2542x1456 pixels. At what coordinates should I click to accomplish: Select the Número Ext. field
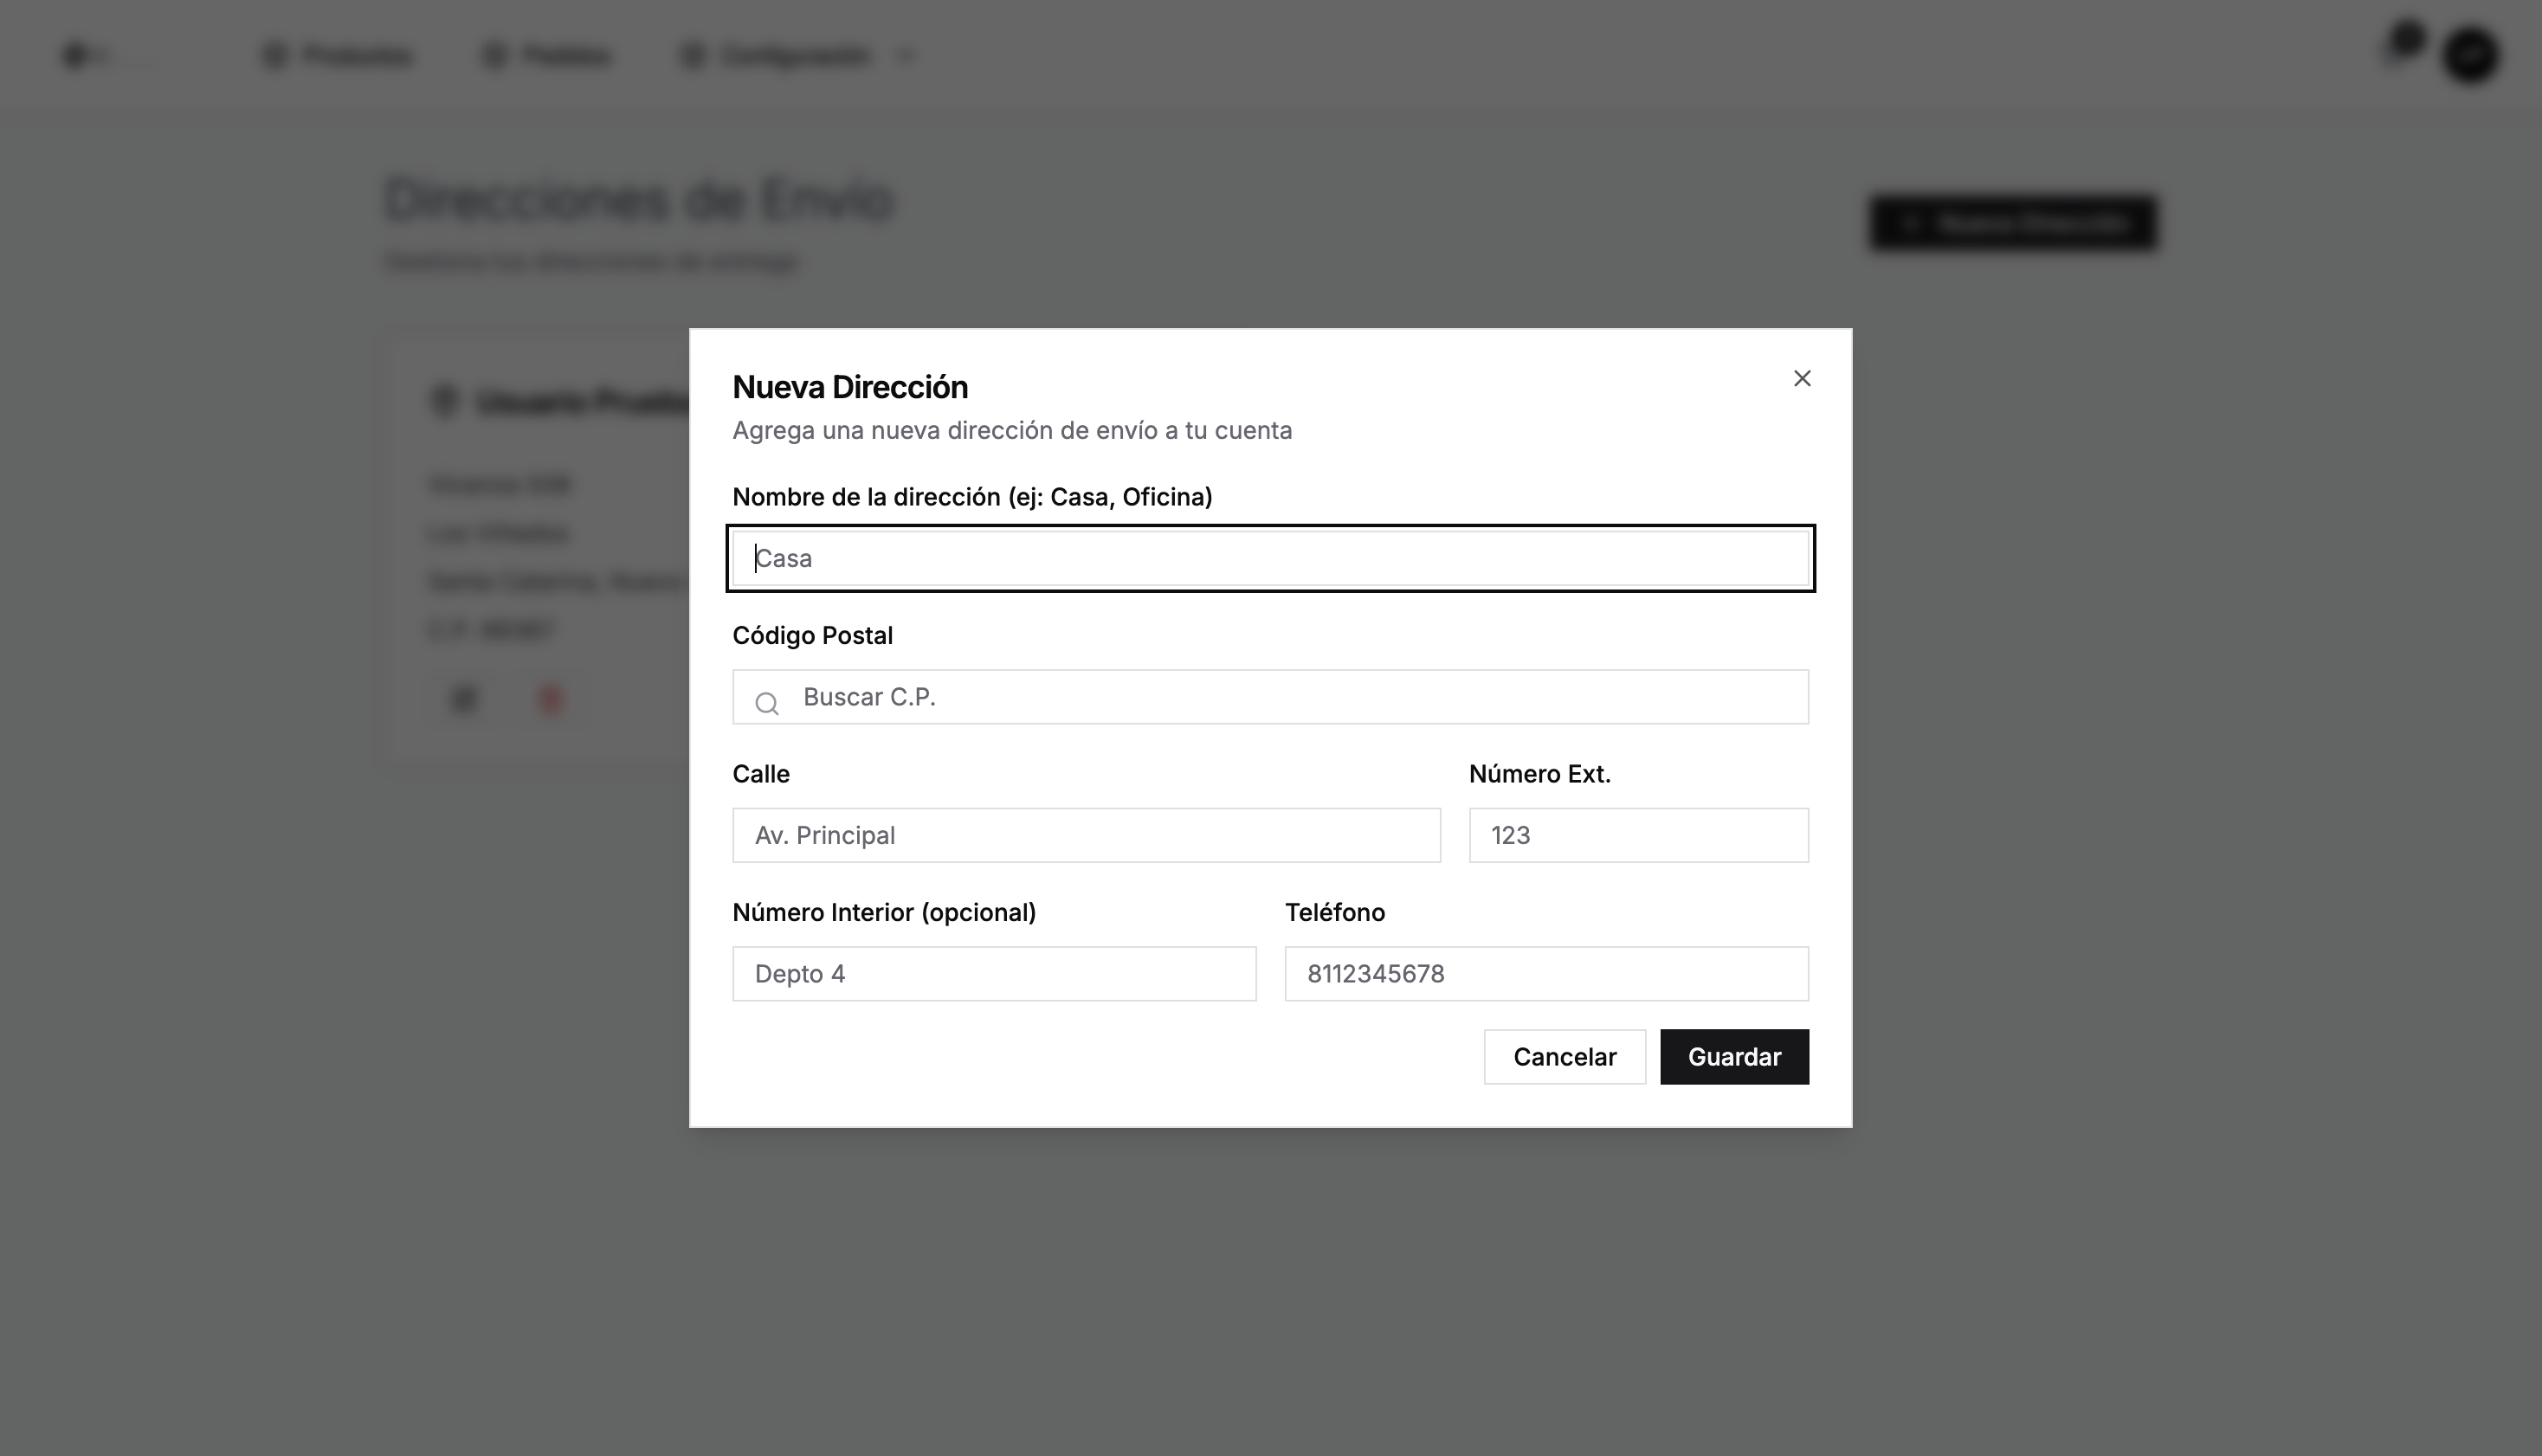tap(1638, 835)
